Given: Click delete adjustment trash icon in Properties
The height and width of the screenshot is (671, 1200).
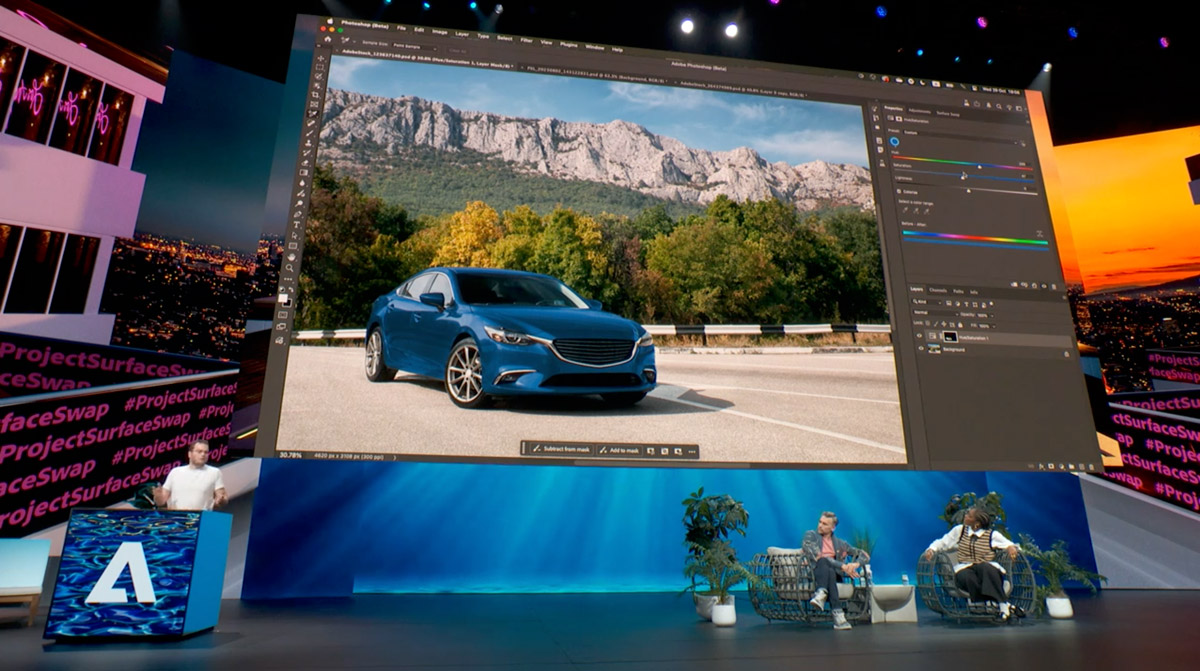Looking at the screenshot, I should click(x=1054, y=286).
